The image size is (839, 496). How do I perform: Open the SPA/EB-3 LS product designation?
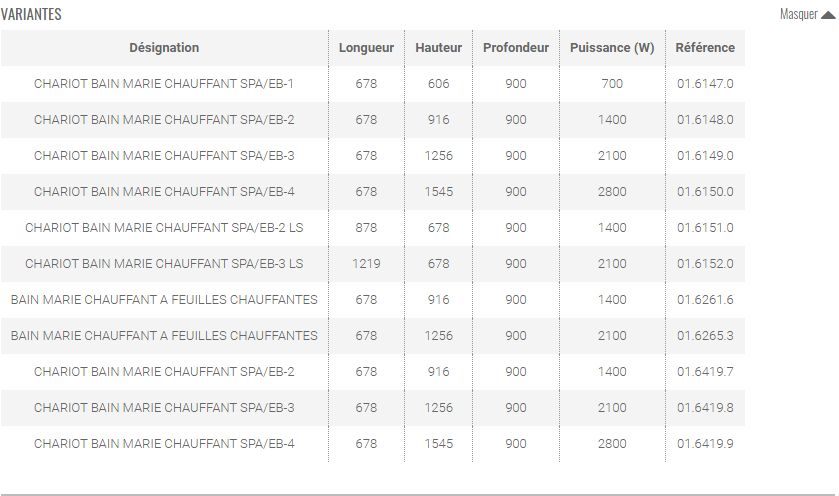pos(164,264)
